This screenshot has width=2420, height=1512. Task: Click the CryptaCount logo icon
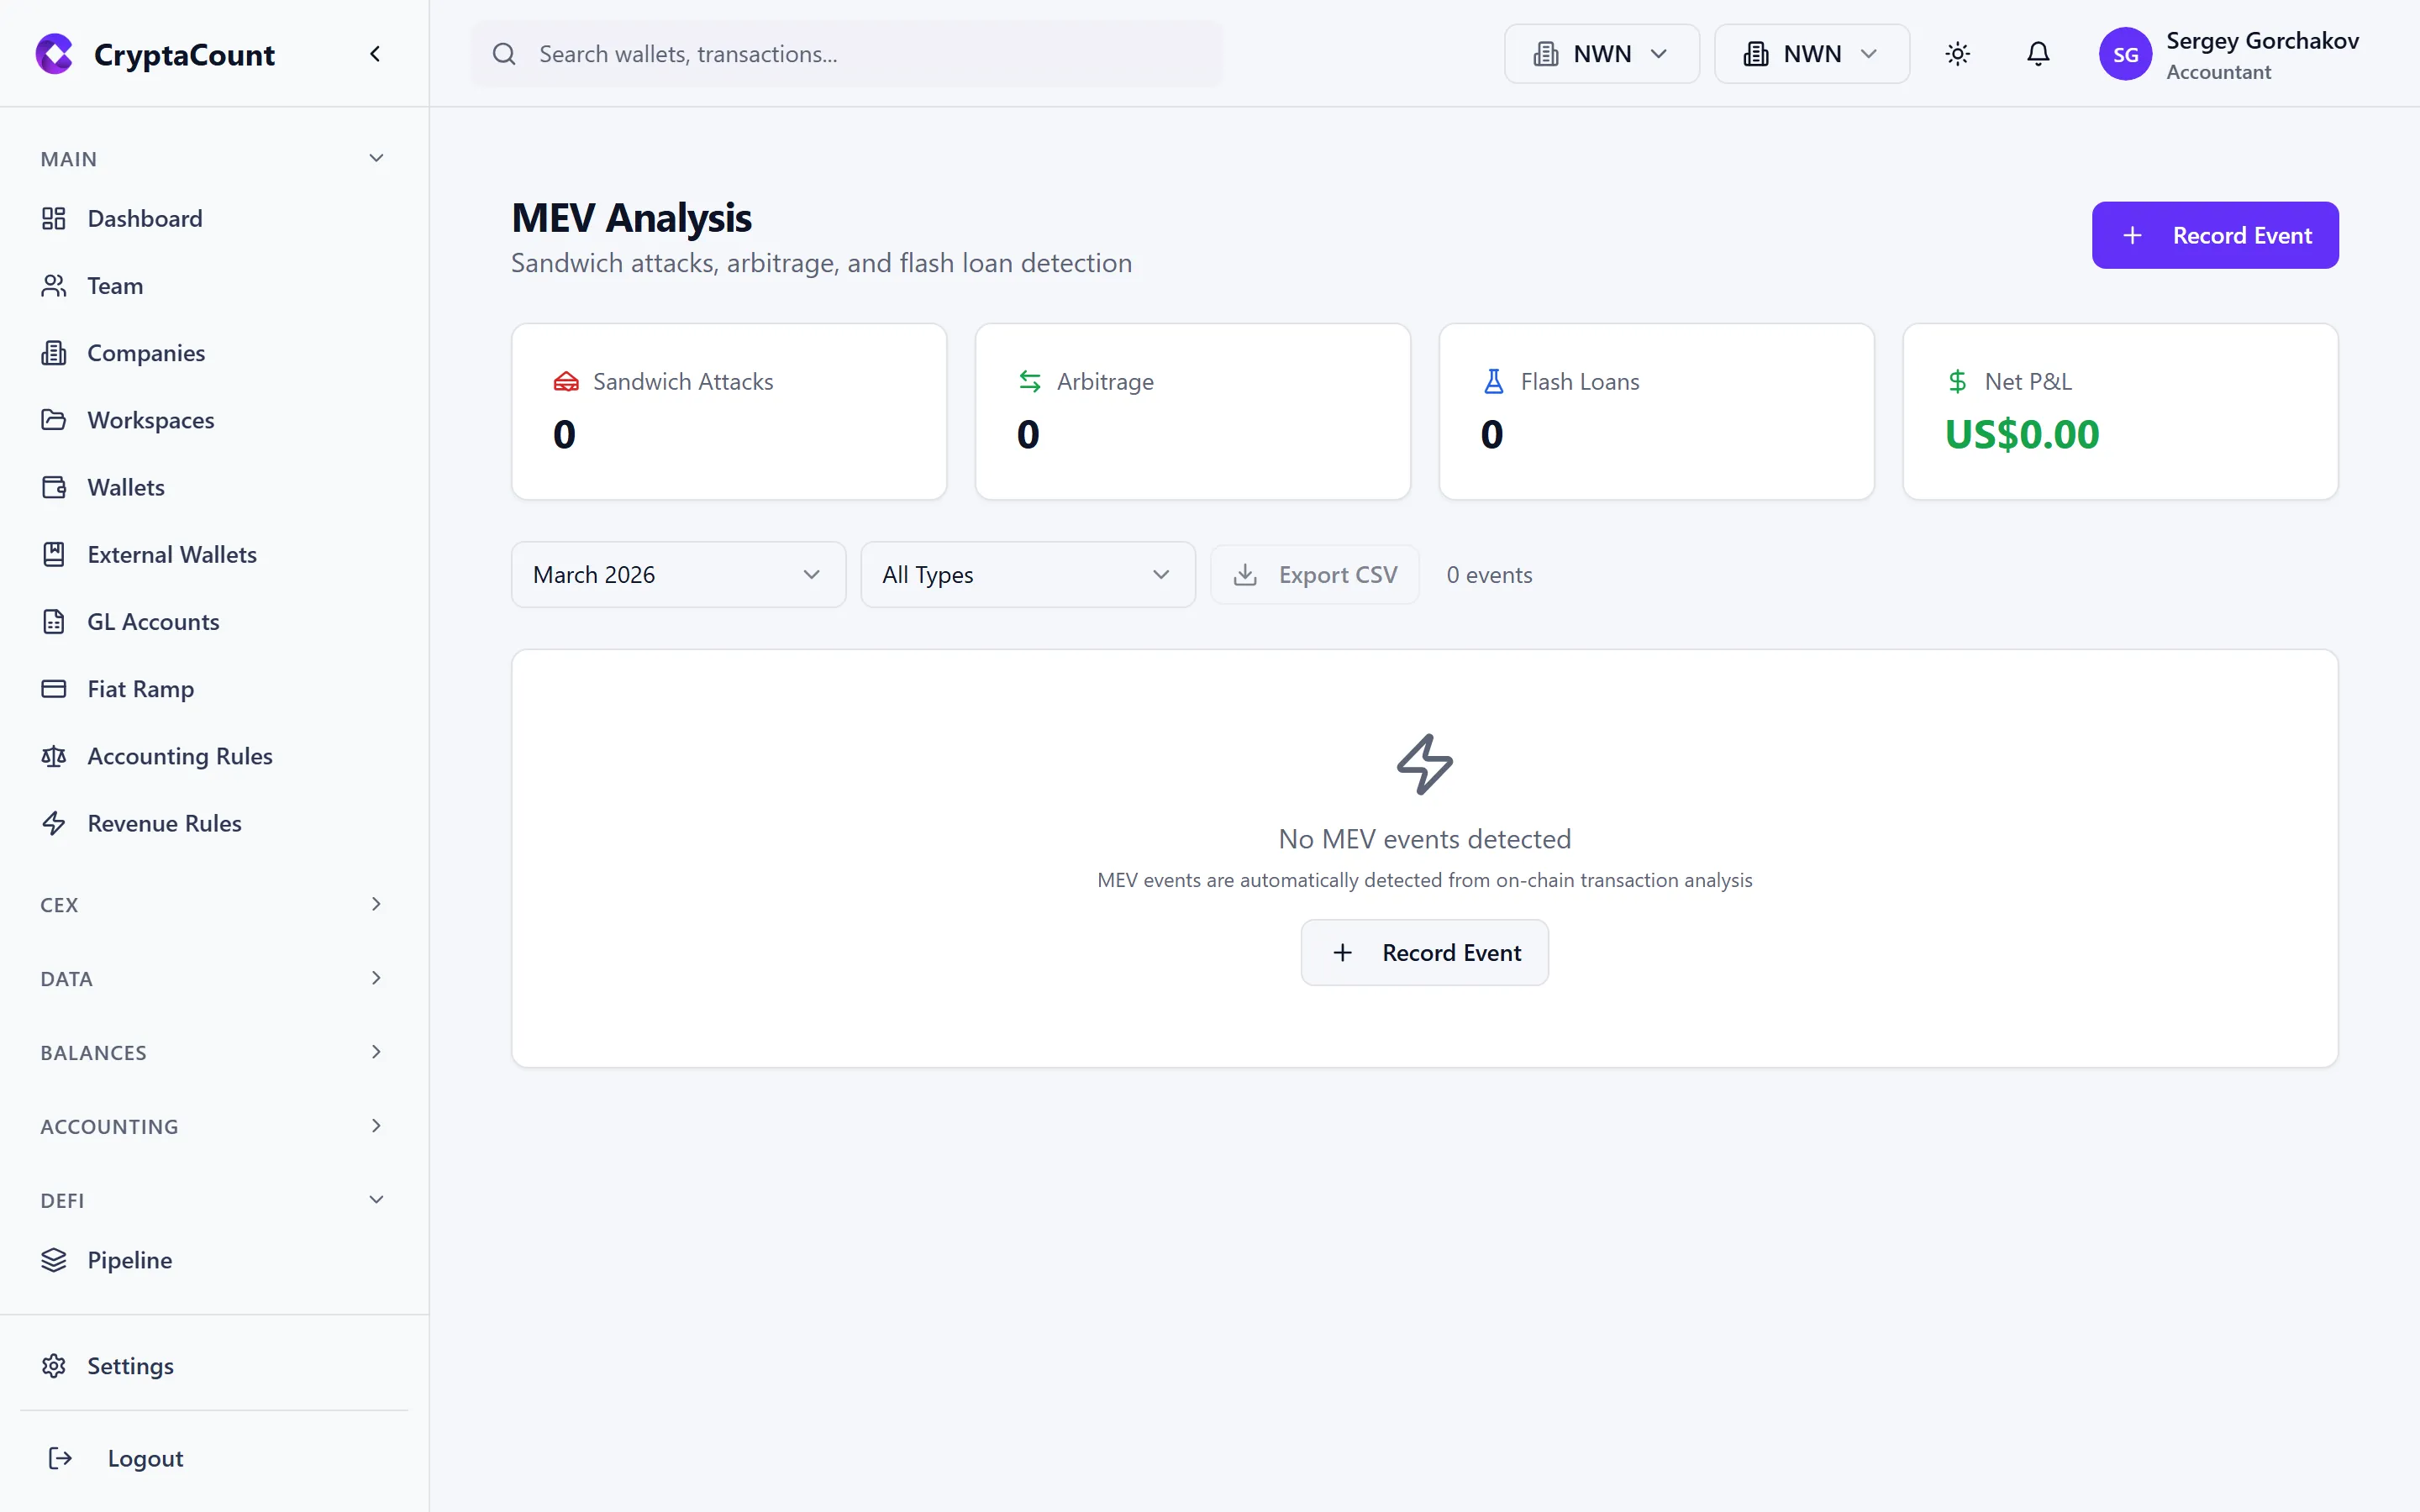(x=55, y=54)
